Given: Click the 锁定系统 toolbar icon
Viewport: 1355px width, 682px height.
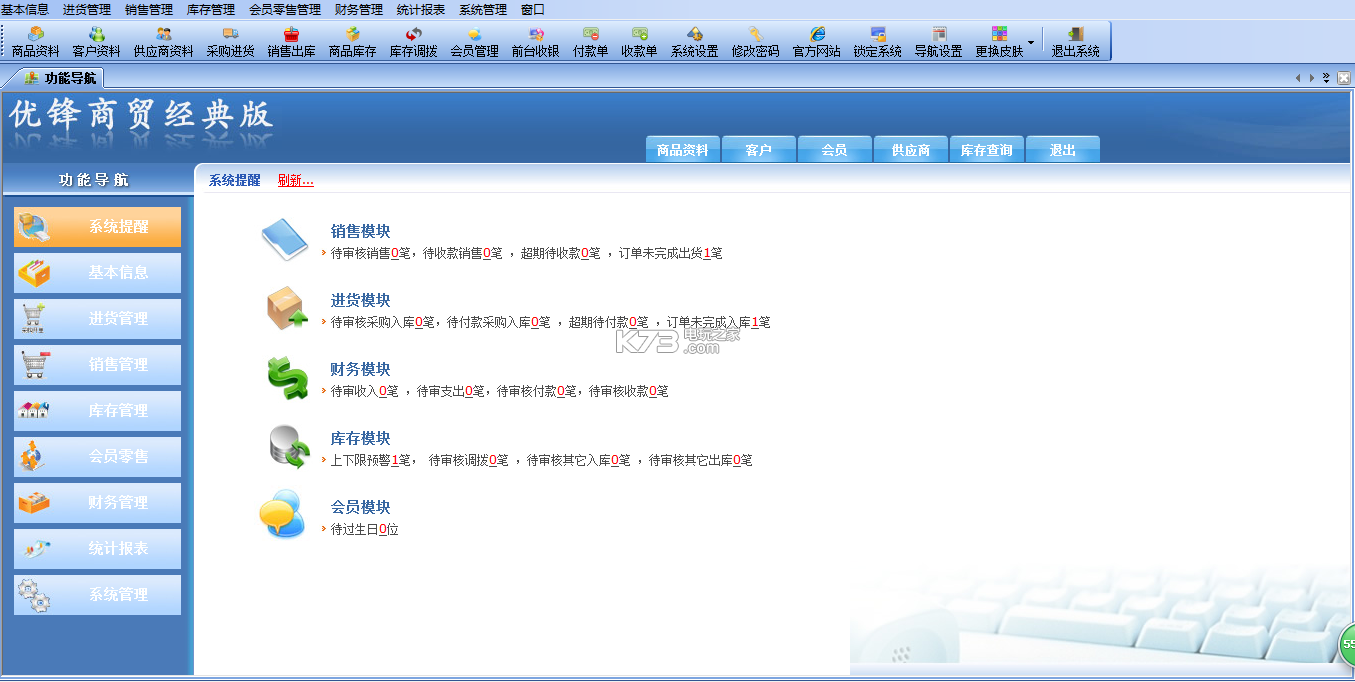Looking at the screenshot, I should (x=877, y=41).
